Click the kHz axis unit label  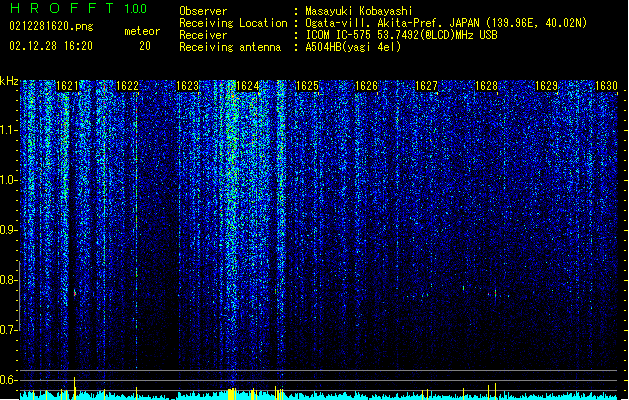(x=9, y=81)
